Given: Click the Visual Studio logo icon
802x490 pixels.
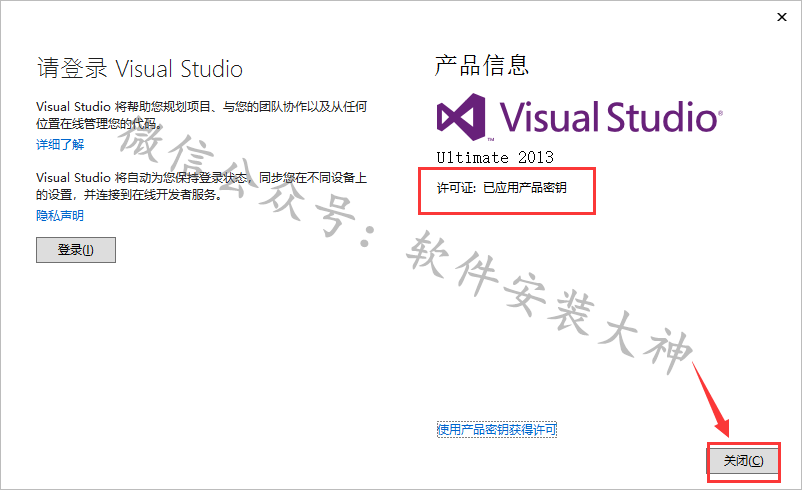Looking at the screenshot, I should [461, 117].
